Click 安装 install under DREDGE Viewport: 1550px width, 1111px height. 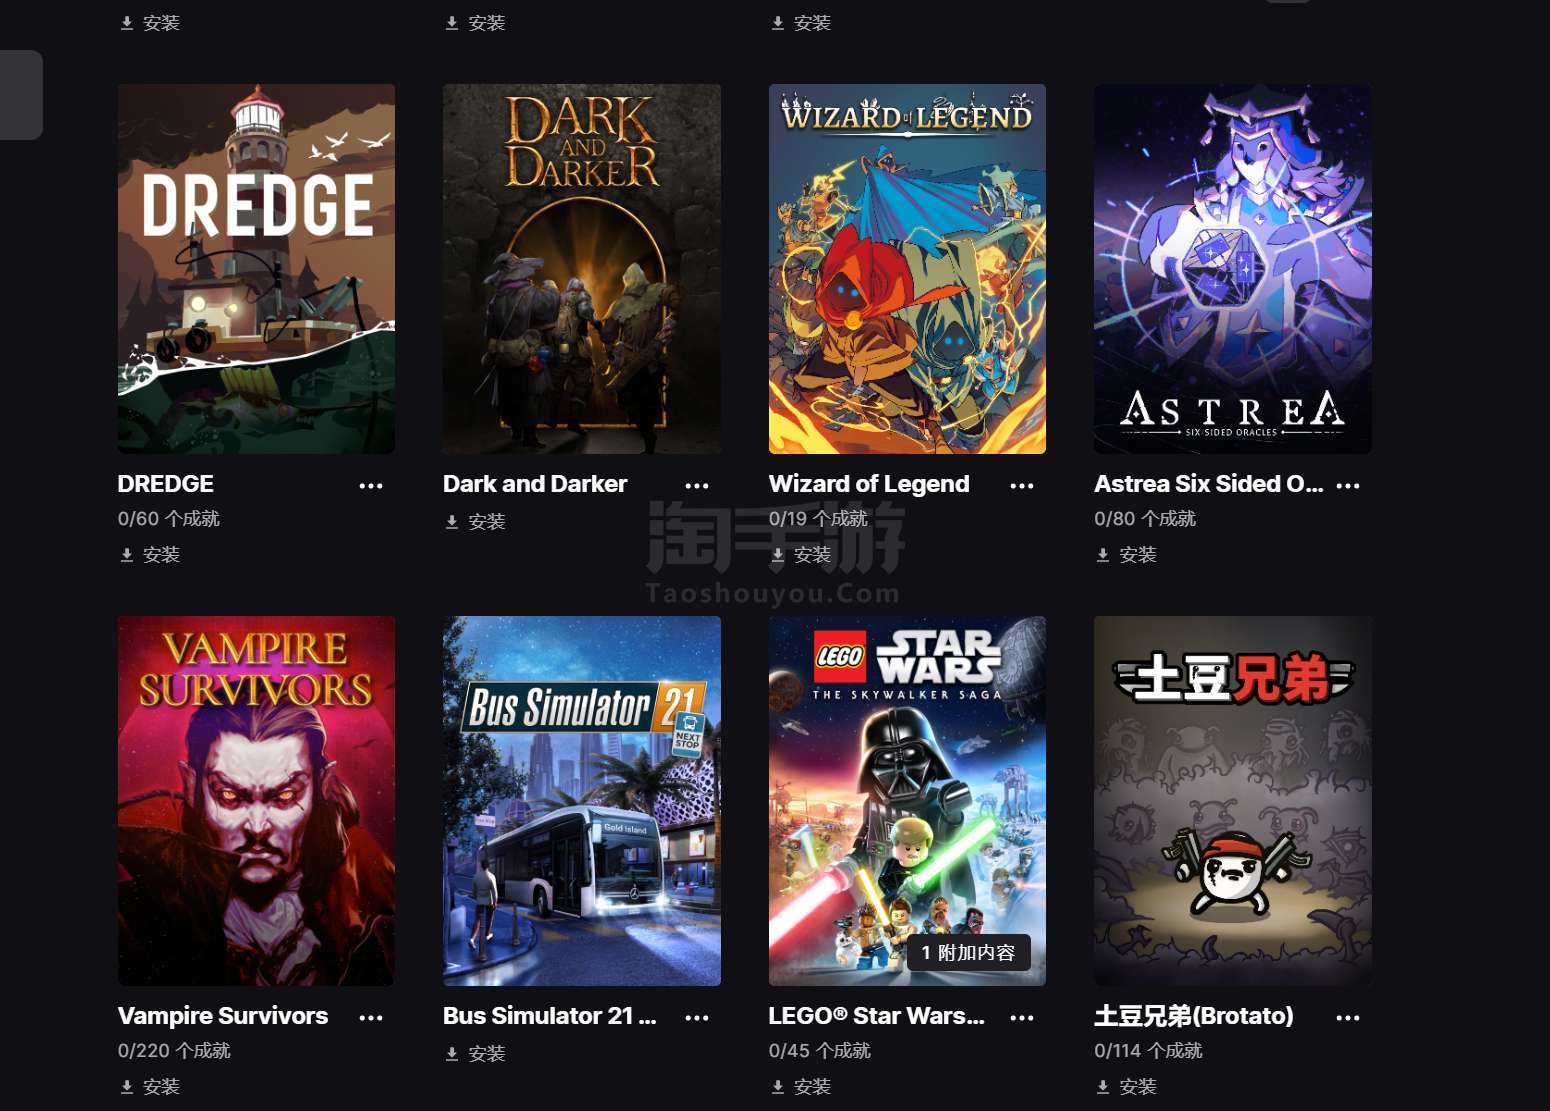click(150, 555)
